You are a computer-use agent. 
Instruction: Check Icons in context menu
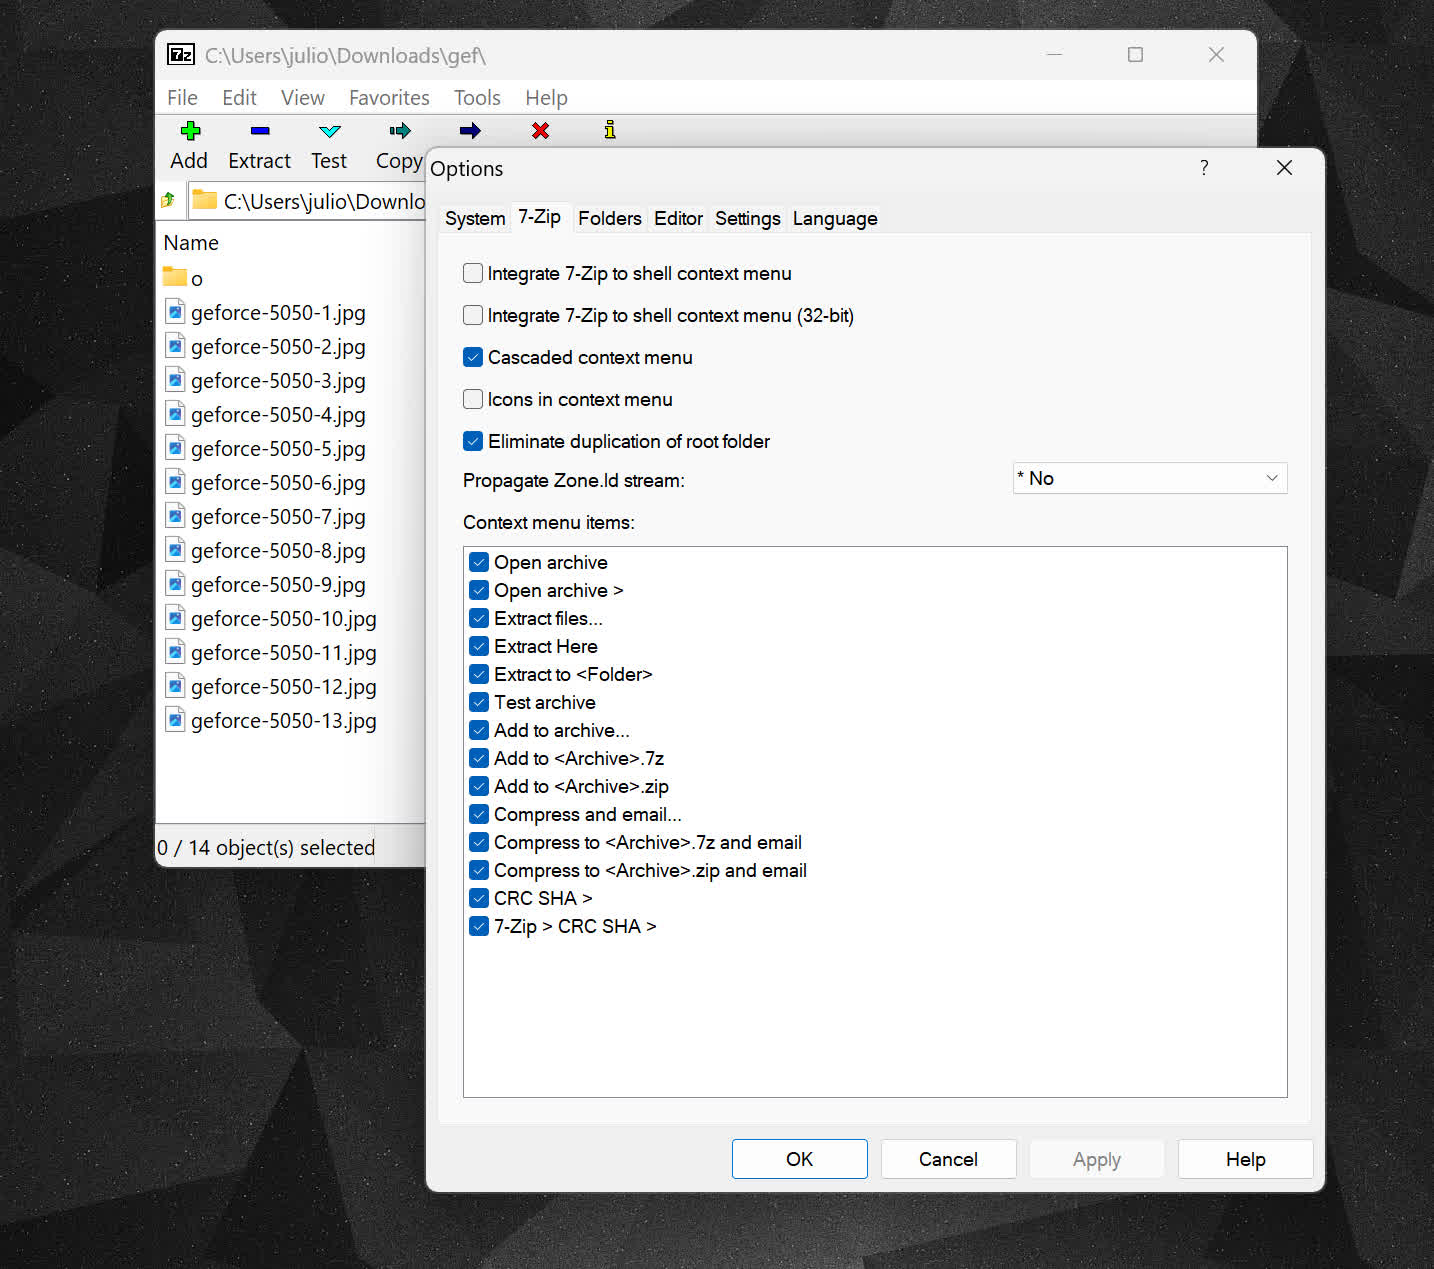[473, 399]
